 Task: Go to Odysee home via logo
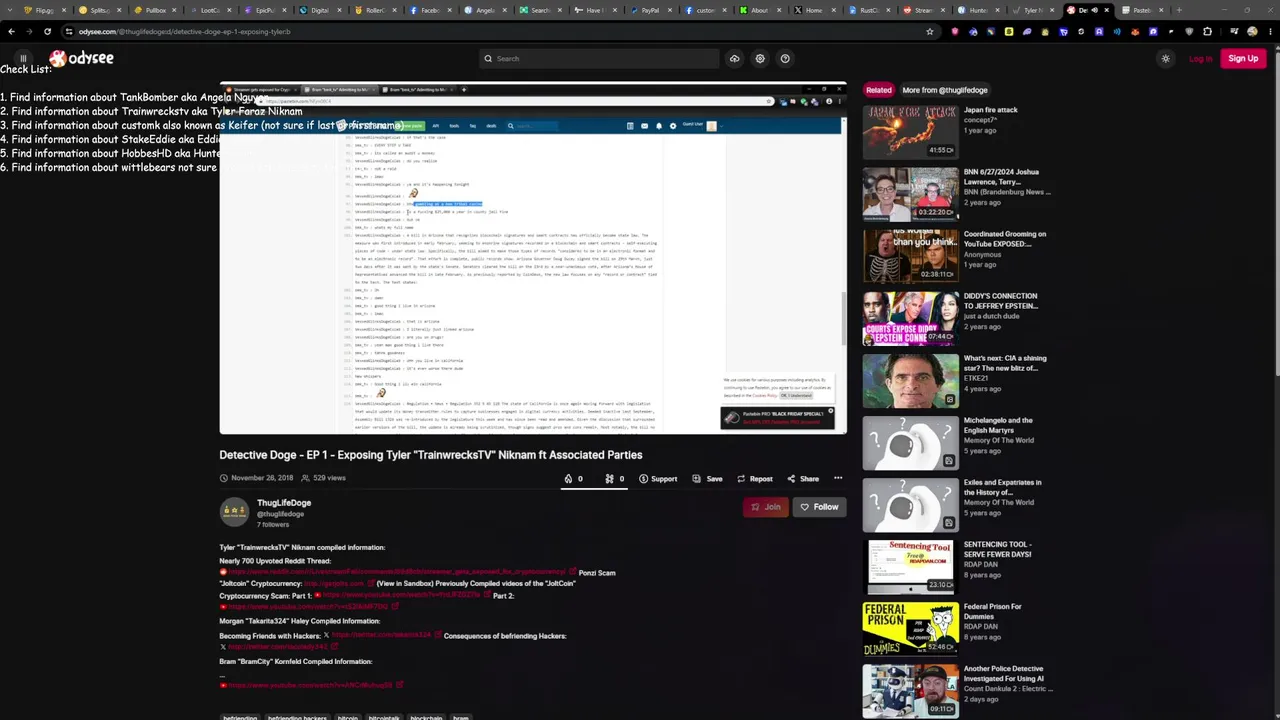tap(82, 59)
